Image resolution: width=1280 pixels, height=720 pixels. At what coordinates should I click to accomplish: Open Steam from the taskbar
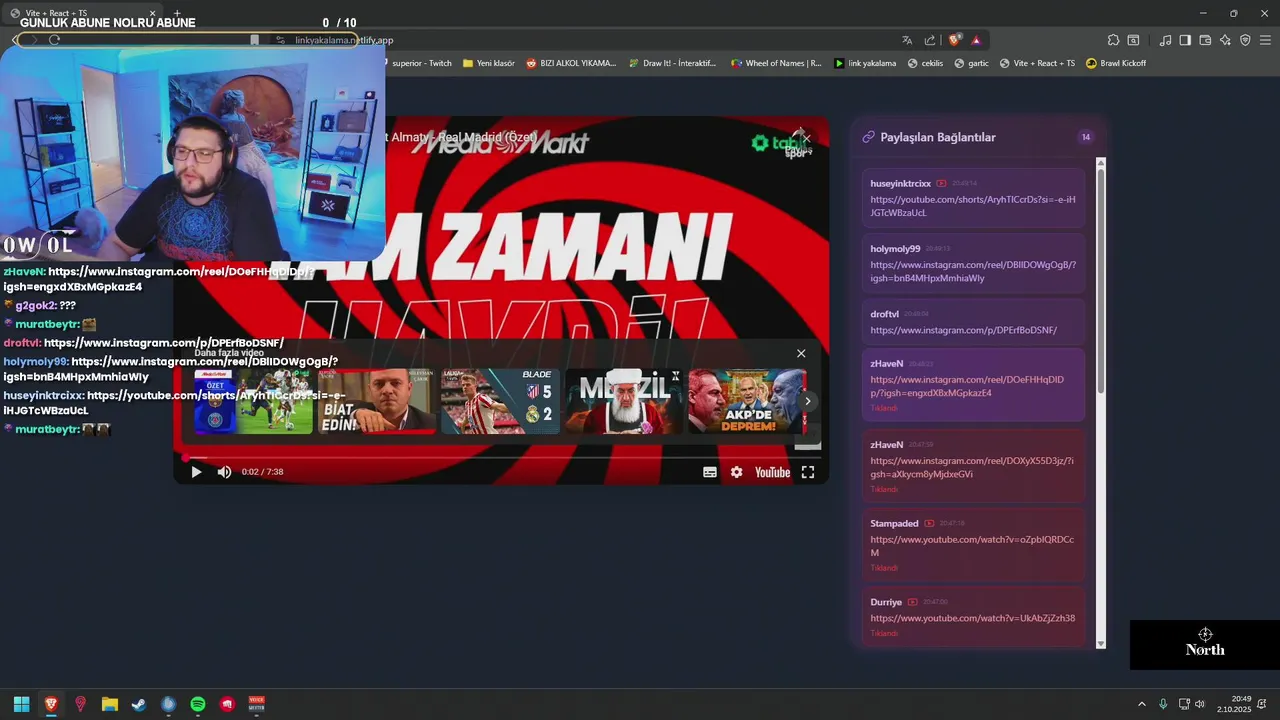click(139, 704)
